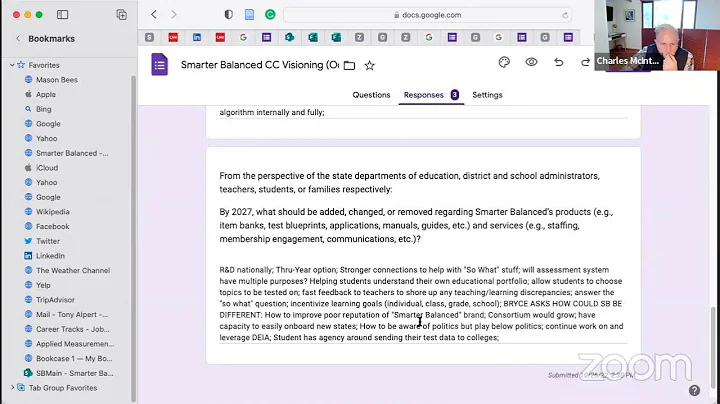The image size is (720, 404).
Task: Click the 'From the perspective of the state' text
Action: pyautogui.click(x=410, y=183)
